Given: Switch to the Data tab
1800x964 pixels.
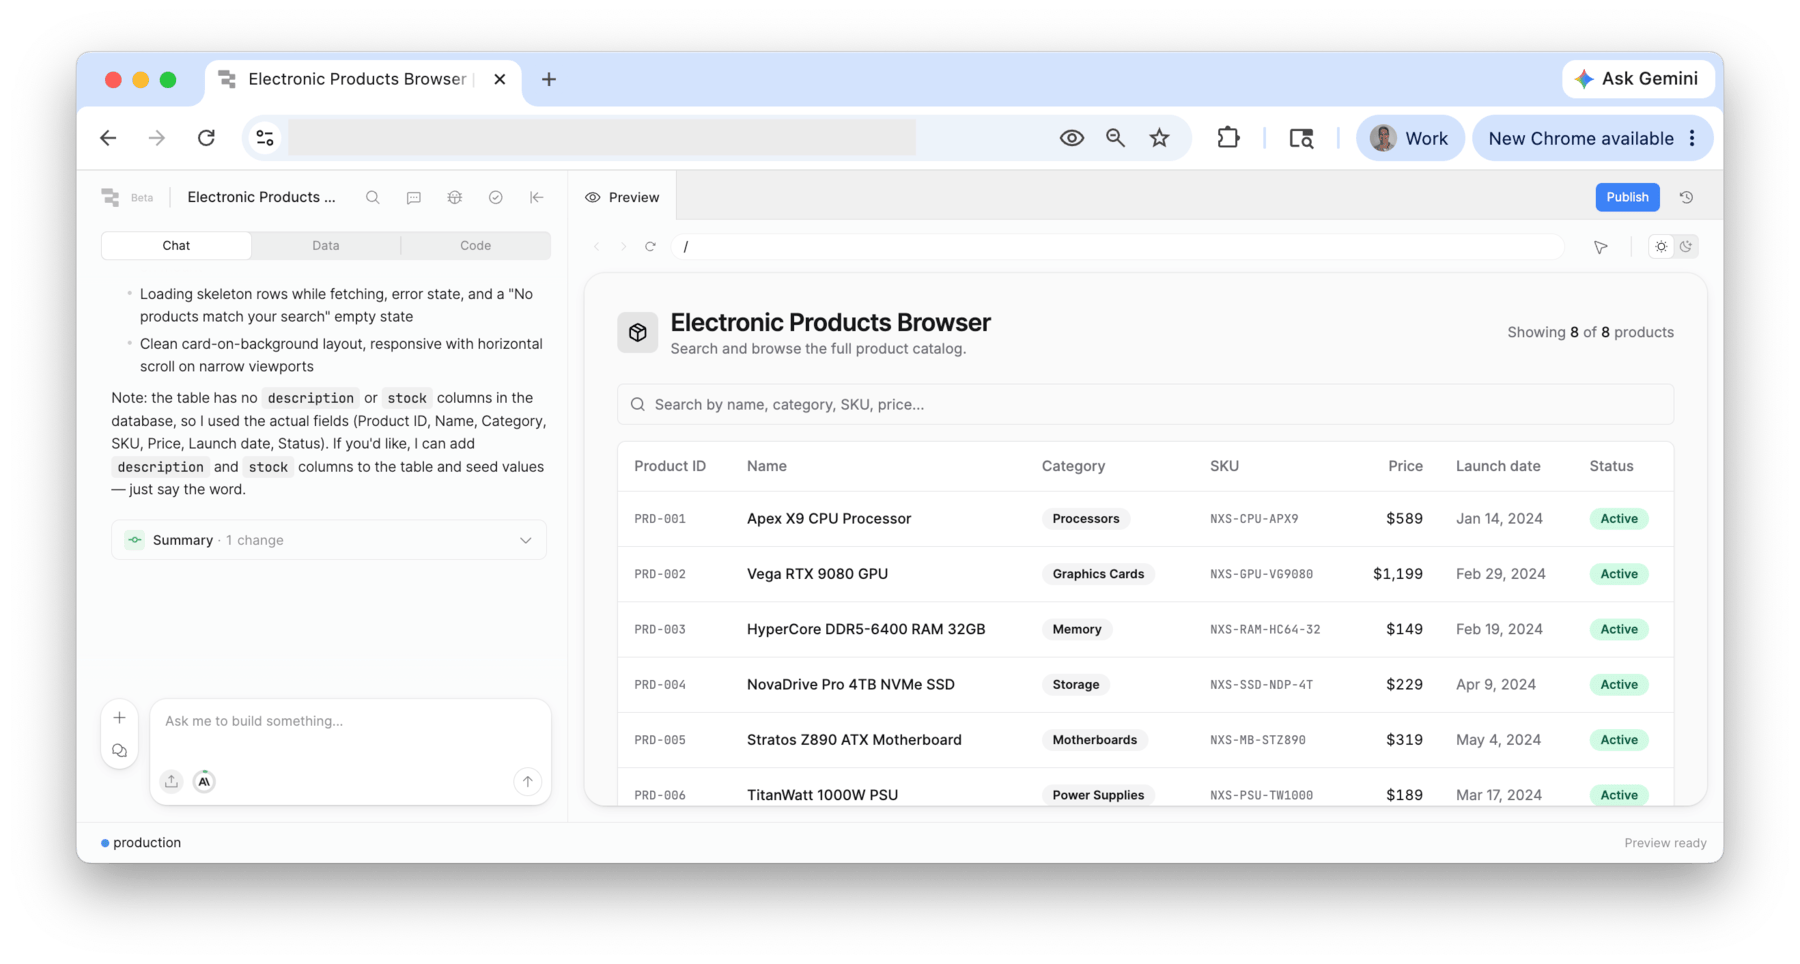Looking at the screenshot, I should click(x=326, y=245).
